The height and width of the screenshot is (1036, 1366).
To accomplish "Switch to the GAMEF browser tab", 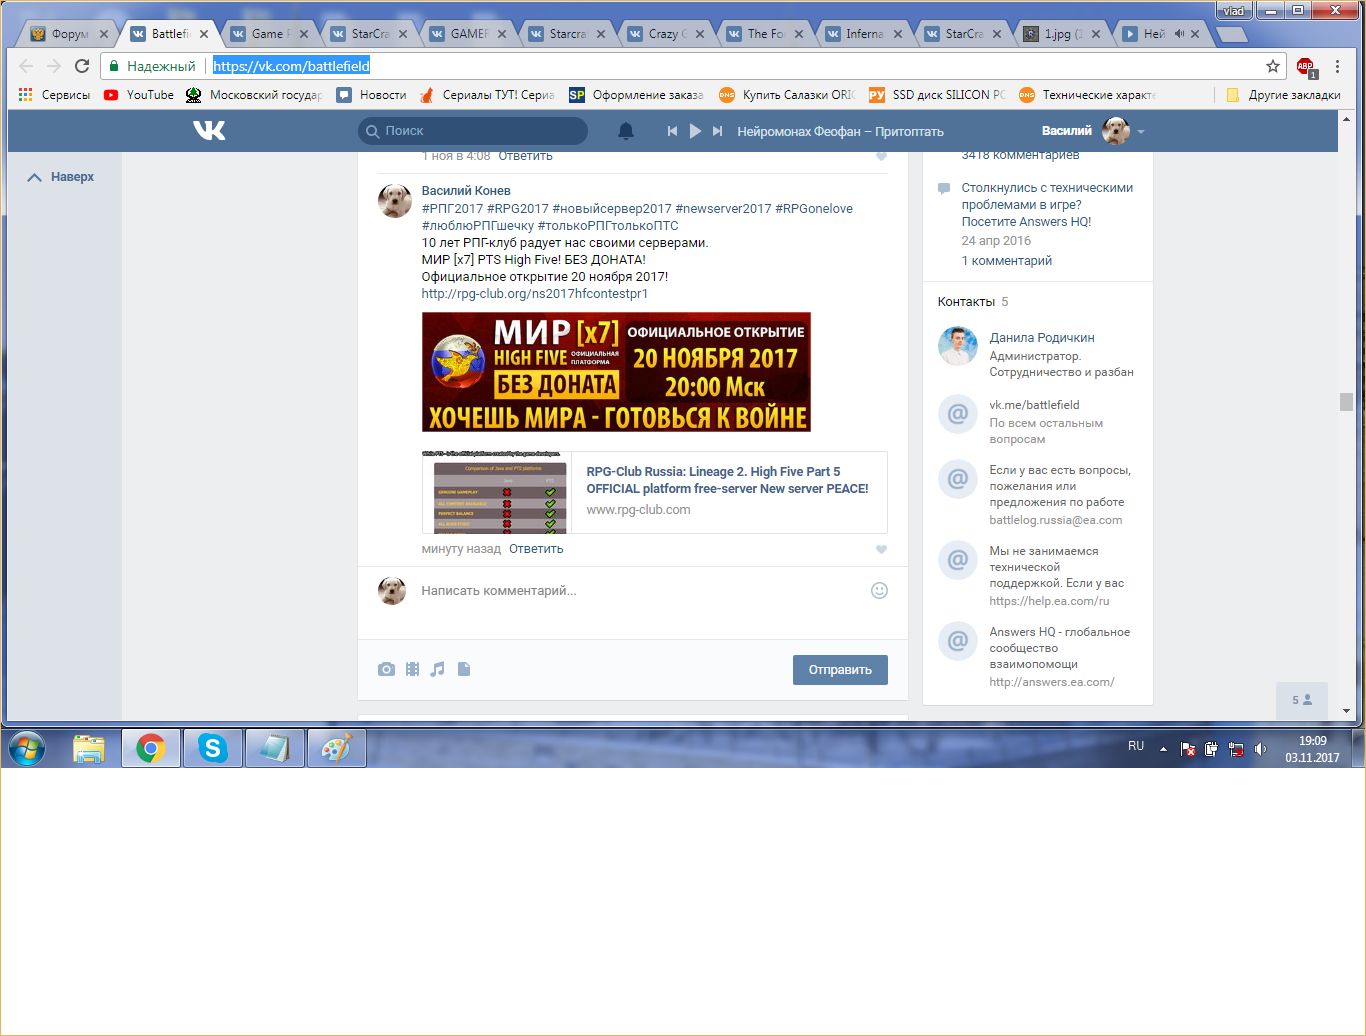I will pos(467,34).
